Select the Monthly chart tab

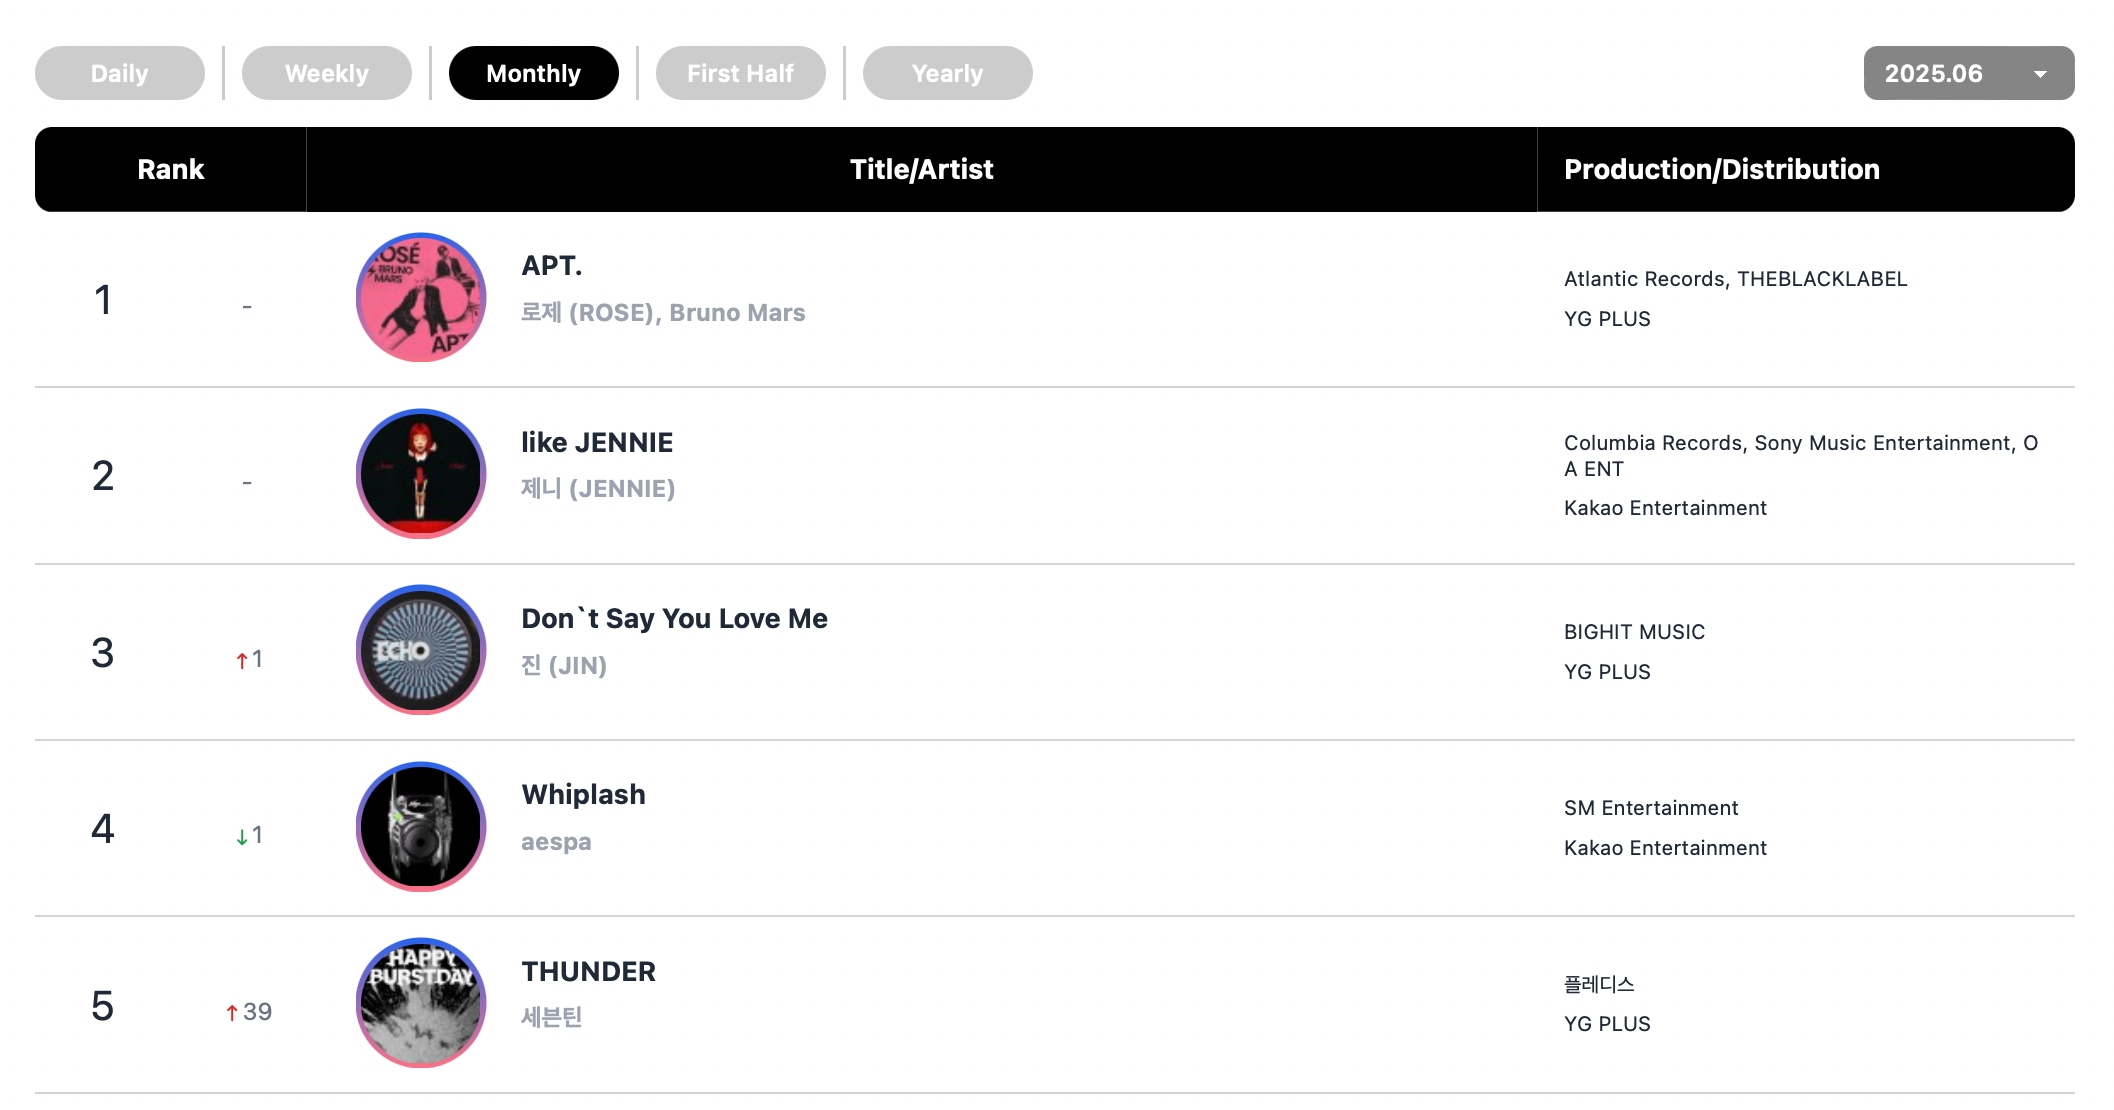[534, 73]
